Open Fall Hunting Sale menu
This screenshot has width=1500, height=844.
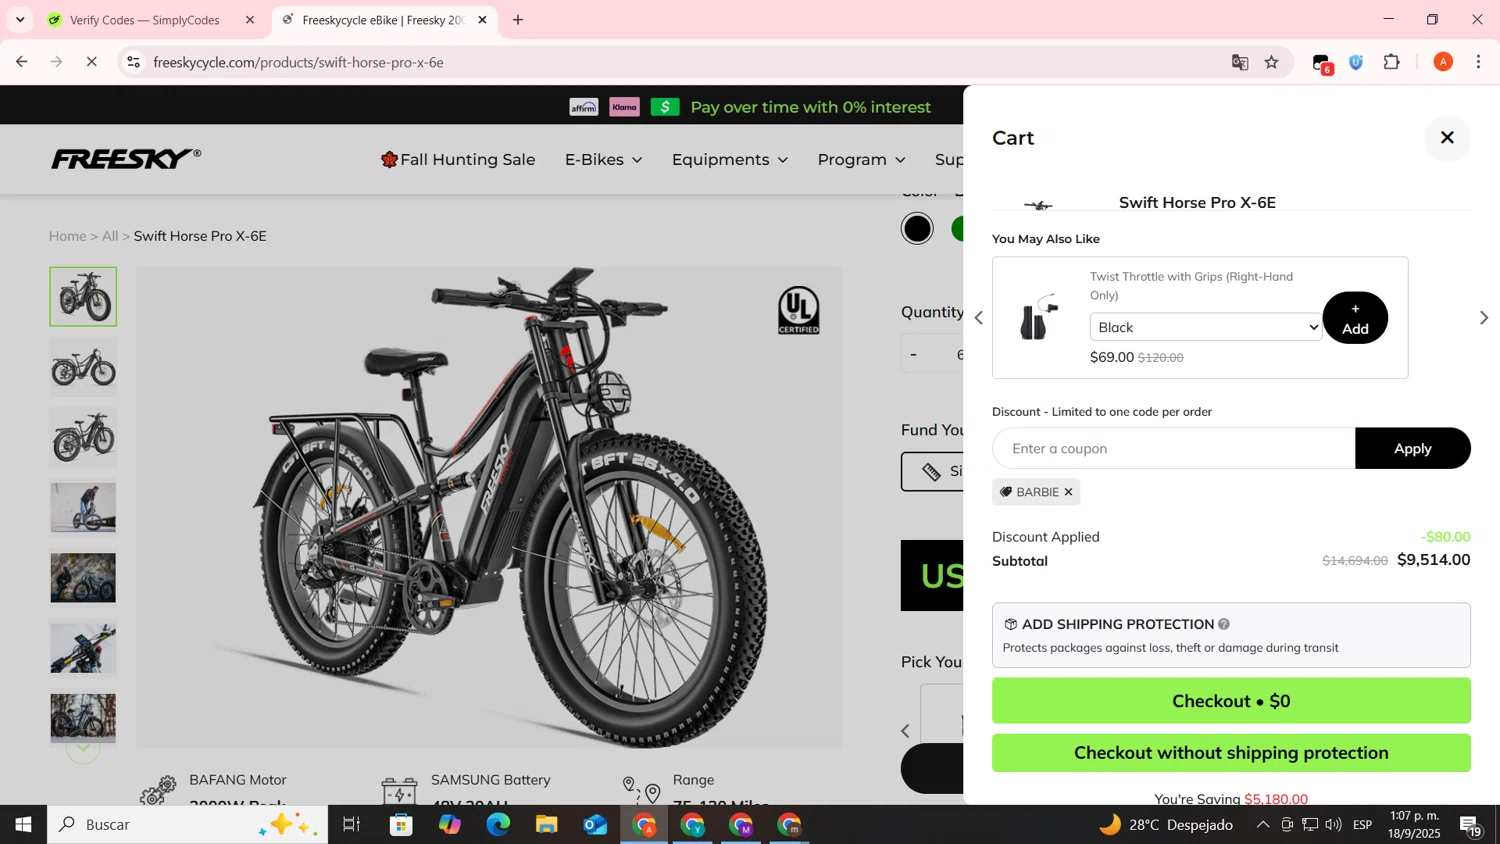458,160
